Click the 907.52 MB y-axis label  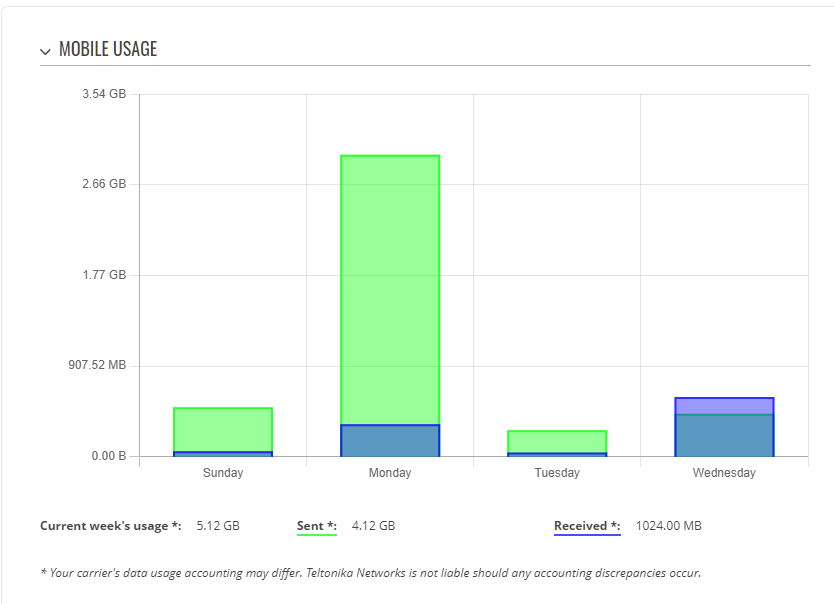[x=97, y=365]
